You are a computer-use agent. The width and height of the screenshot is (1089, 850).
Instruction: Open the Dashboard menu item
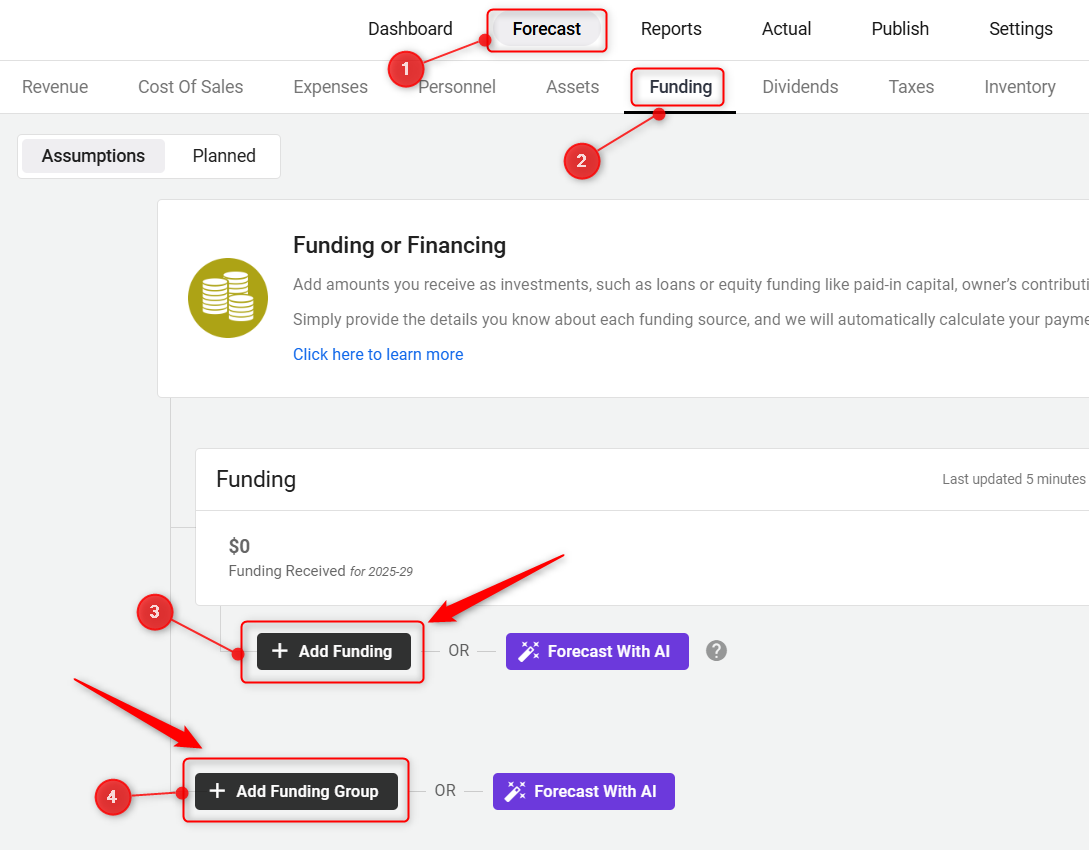[410, 29]
